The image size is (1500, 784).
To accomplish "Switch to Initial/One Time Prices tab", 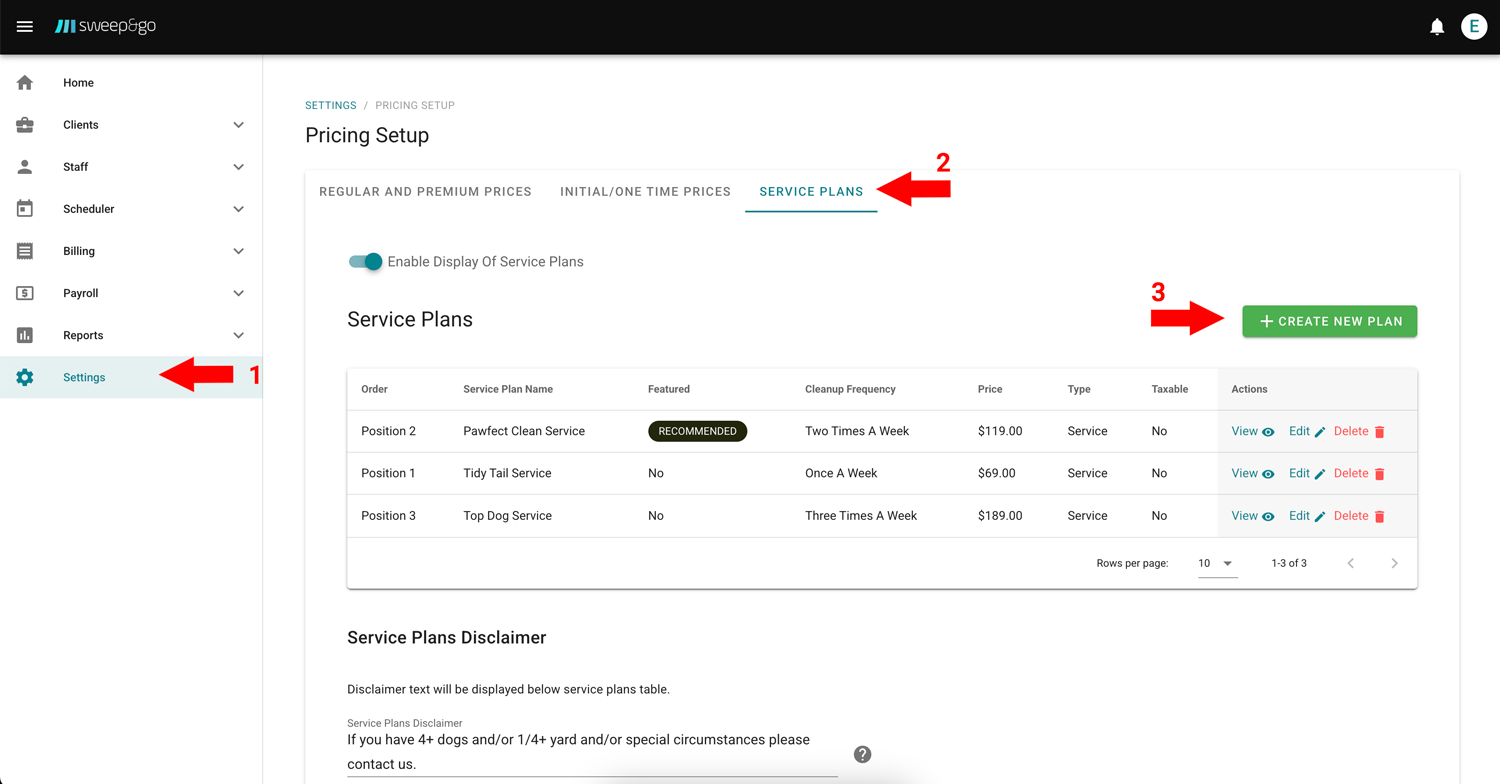I will coord(645,192).
